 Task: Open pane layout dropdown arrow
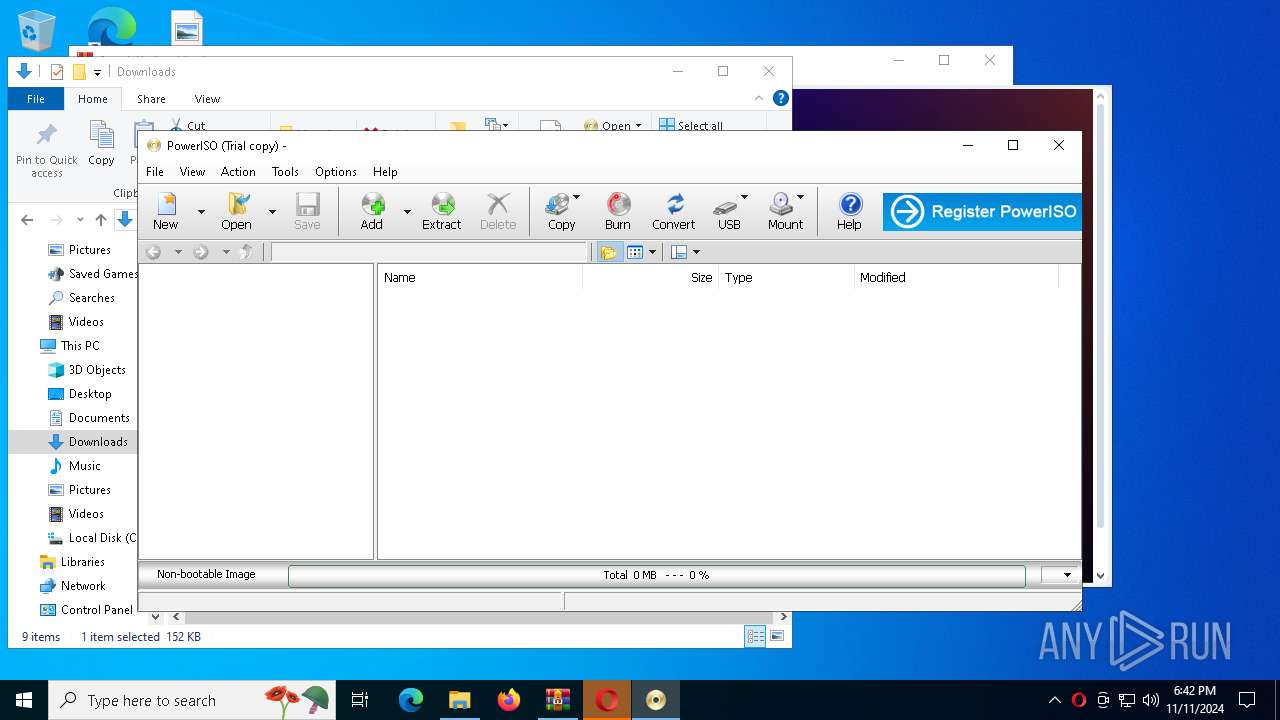696,252
